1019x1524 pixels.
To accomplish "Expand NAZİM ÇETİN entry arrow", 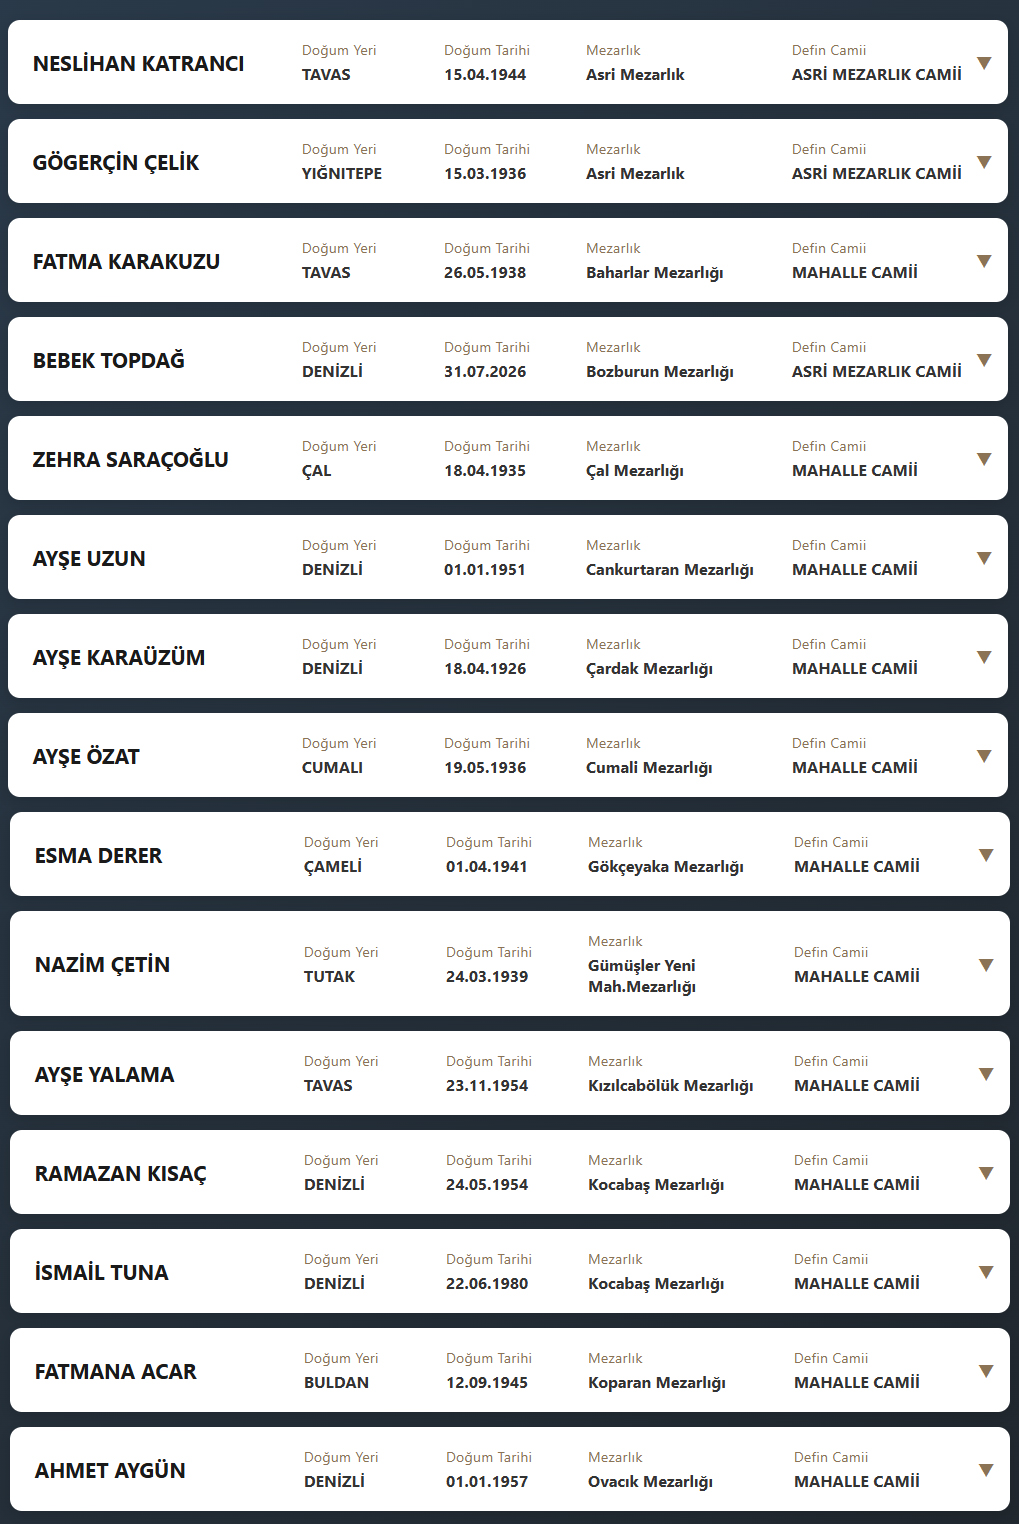I will [x=986, y=965].
